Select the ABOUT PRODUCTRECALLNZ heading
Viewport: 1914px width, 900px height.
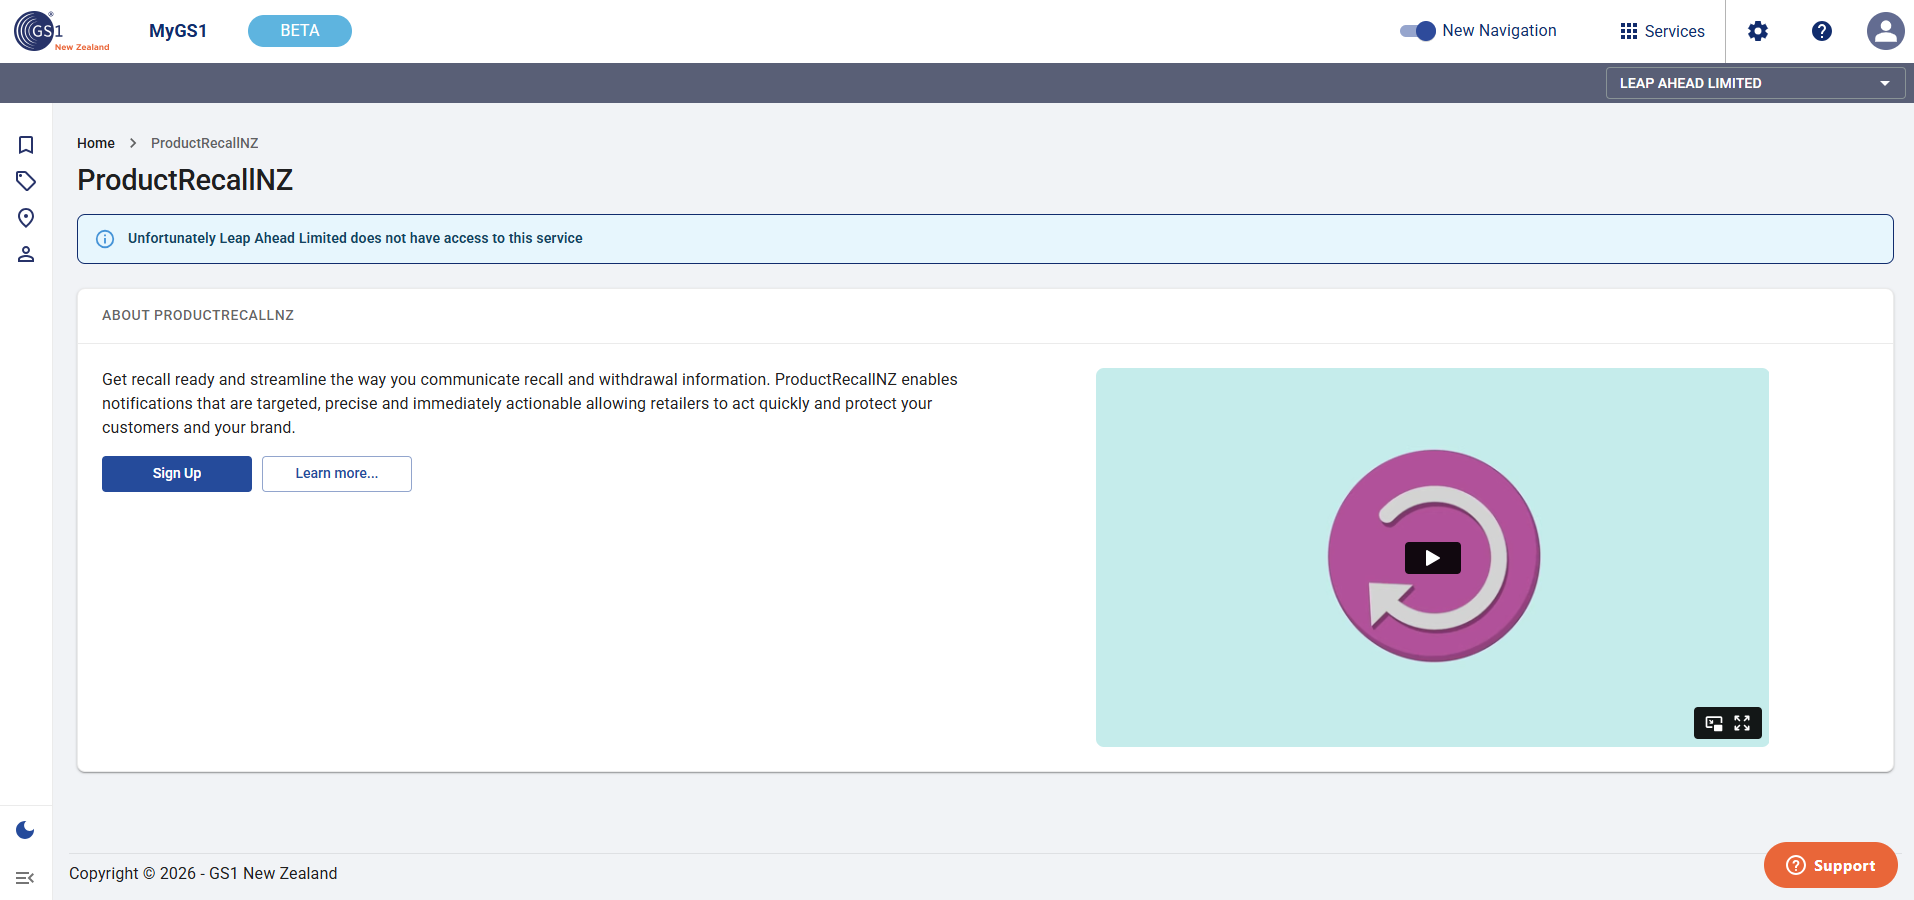tap(198, 315)
